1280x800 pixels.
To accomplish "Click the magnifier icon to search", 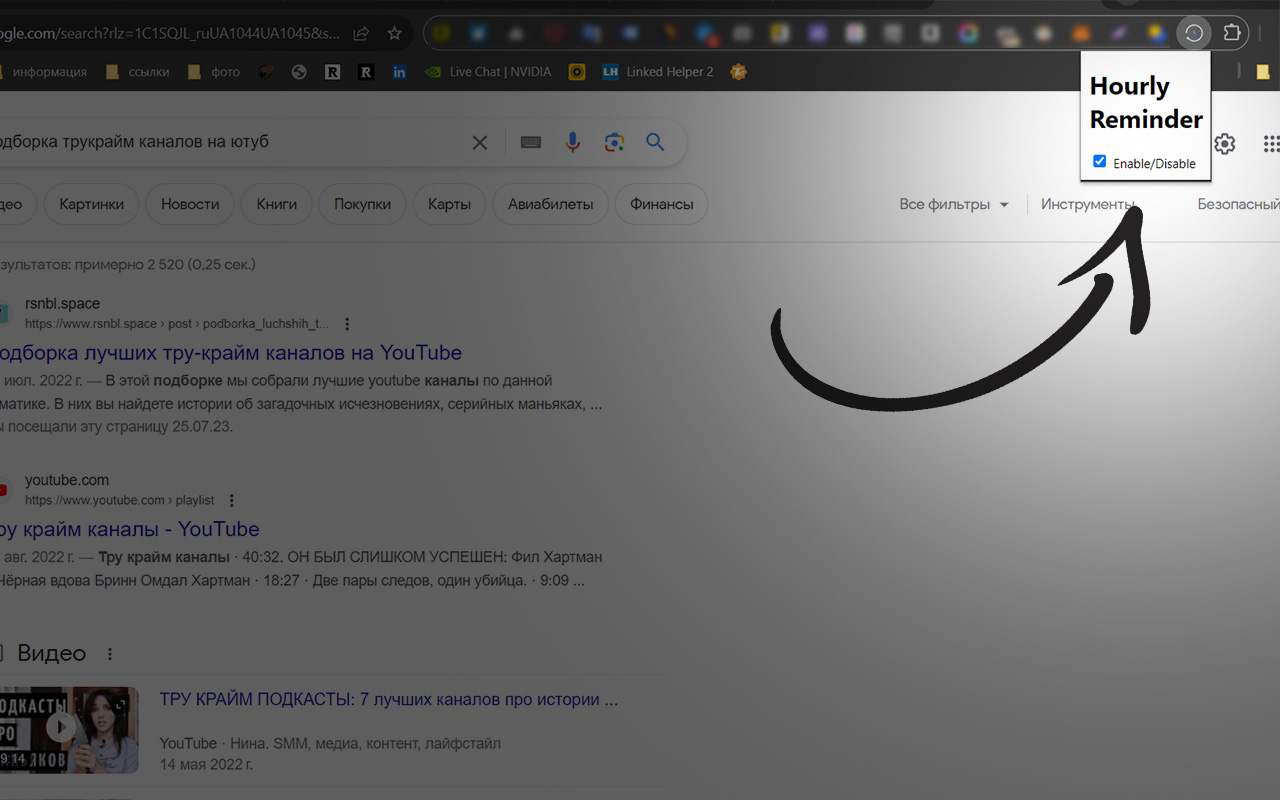I will (x=655, y=142).
